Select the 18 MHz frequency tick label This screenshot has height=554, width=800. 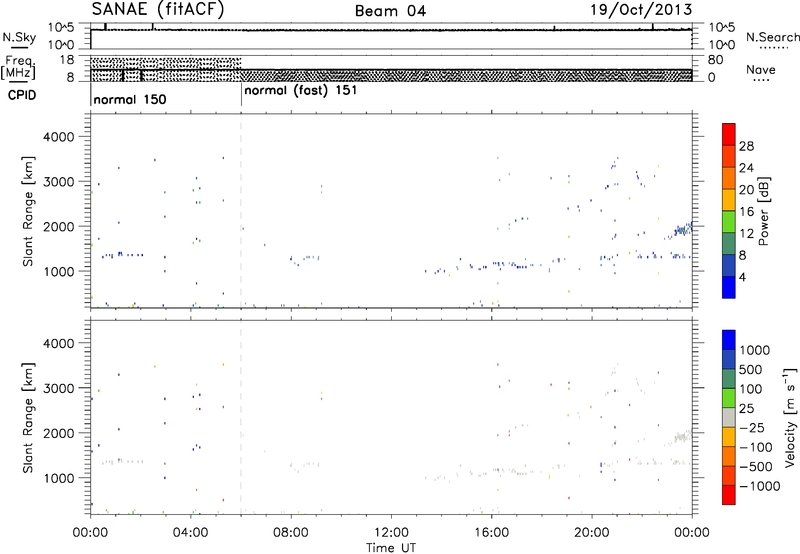pyautogui.click(x=67, y=60)
